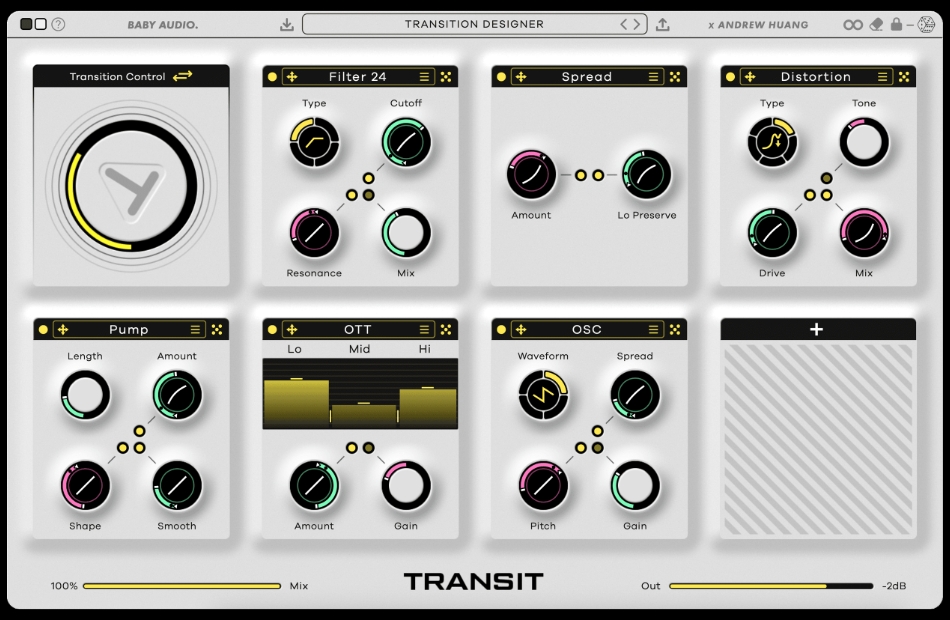
Task: Open the help question mark icon
Action: (x=58, y=24)
